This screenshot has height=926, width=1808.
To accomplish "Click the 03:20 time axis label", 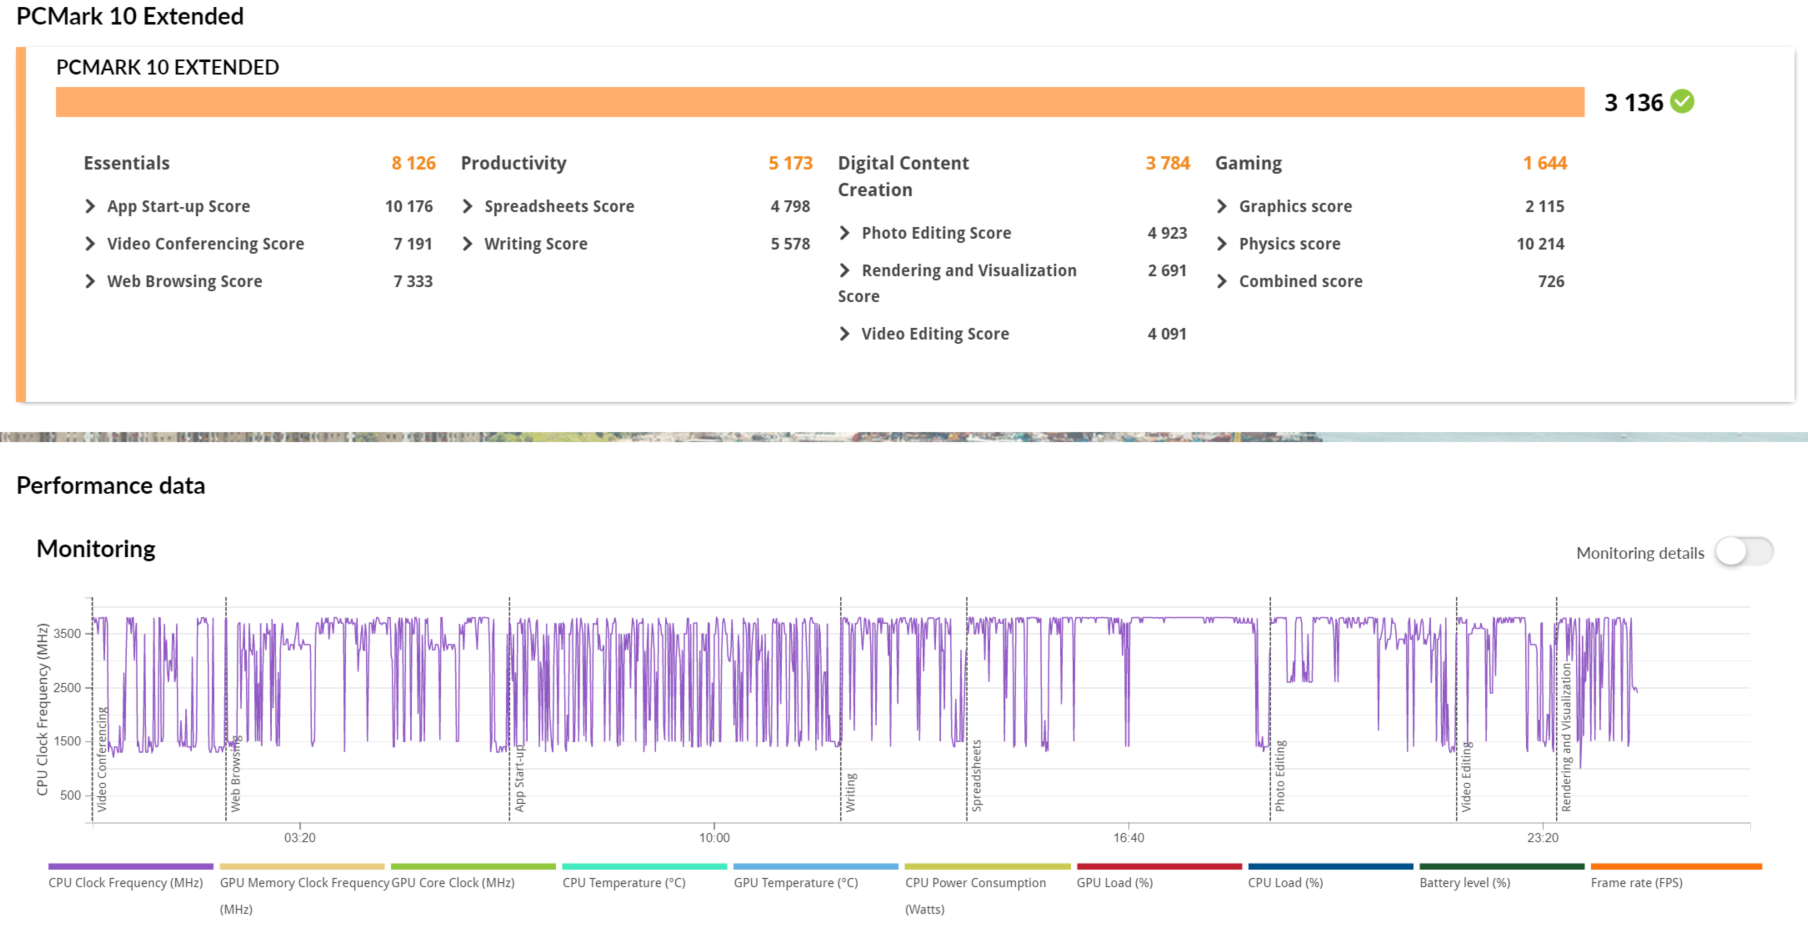I will click(300, 838).
